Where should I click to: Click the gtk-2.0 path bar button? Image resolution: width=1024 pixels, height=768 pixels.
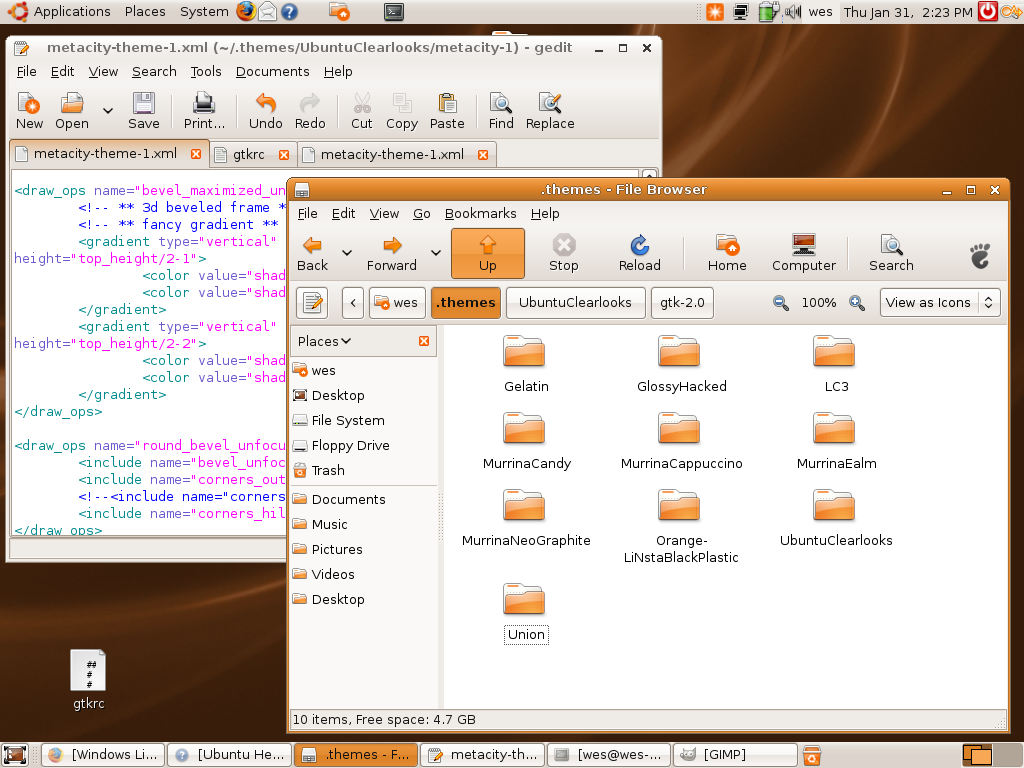tap(682, 302)
